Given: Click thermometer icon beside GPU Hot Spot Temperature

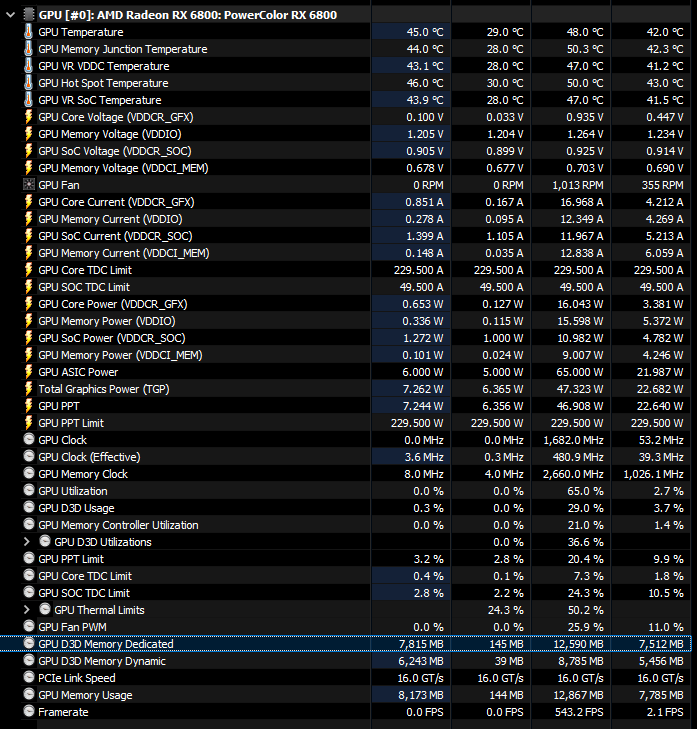Looking at the screenshot, I should coord(29,83).
